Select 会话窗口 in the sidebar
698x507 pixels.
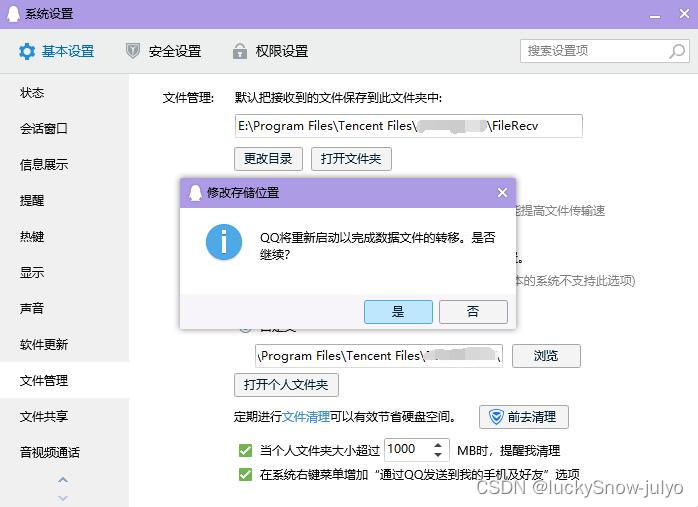coord(65,129)
